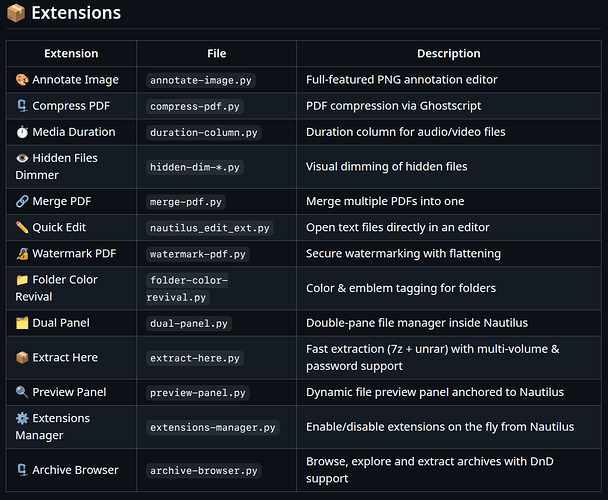608x500 pixels.
Task: Click the Archive Browser extension name
Action: [75, 470]
